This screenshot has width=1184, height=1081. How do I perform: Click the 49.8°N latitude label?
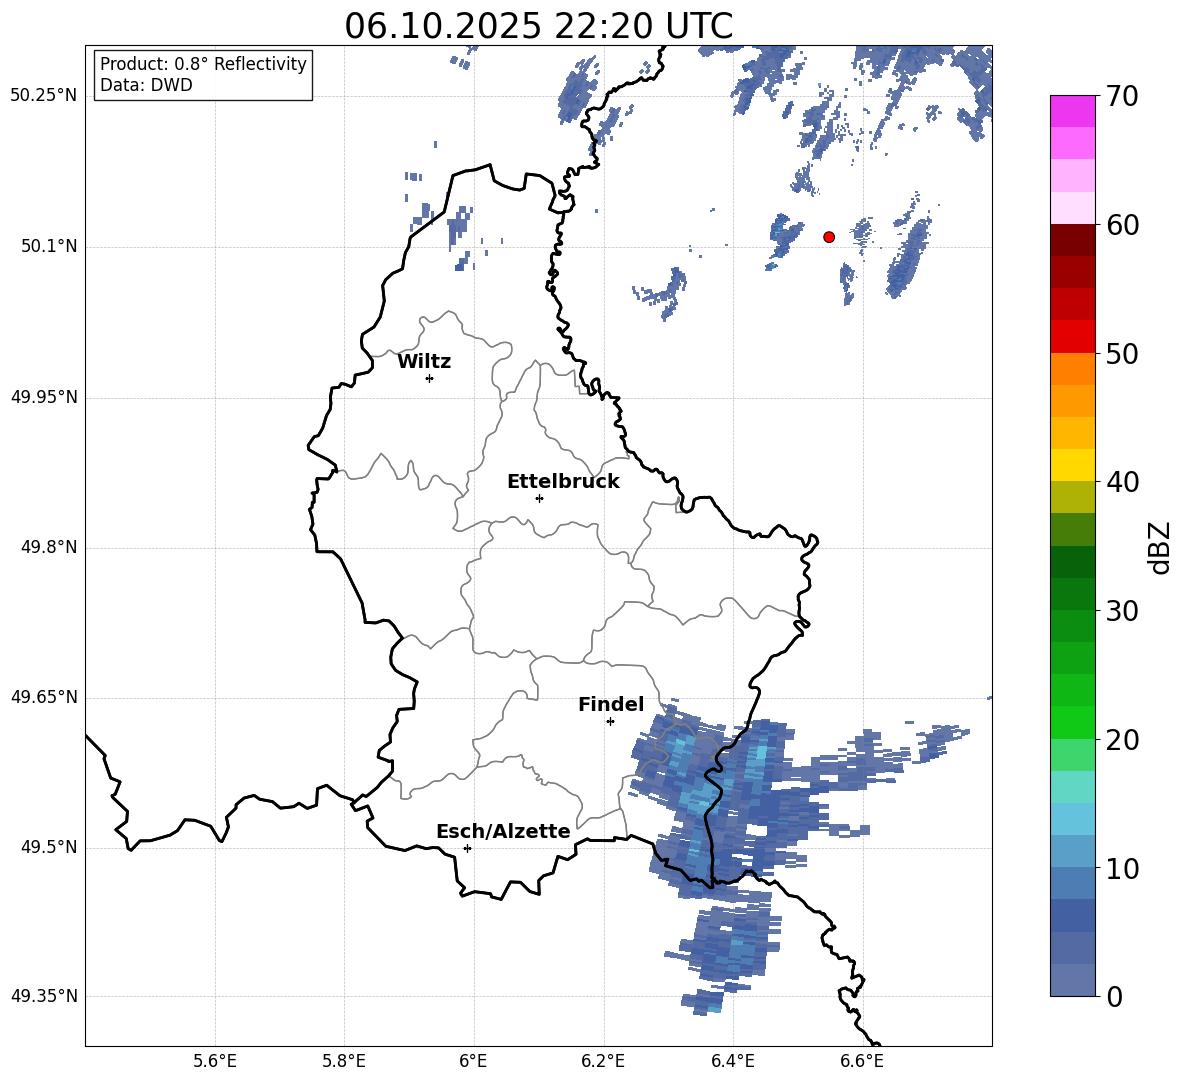click(49, 547)
